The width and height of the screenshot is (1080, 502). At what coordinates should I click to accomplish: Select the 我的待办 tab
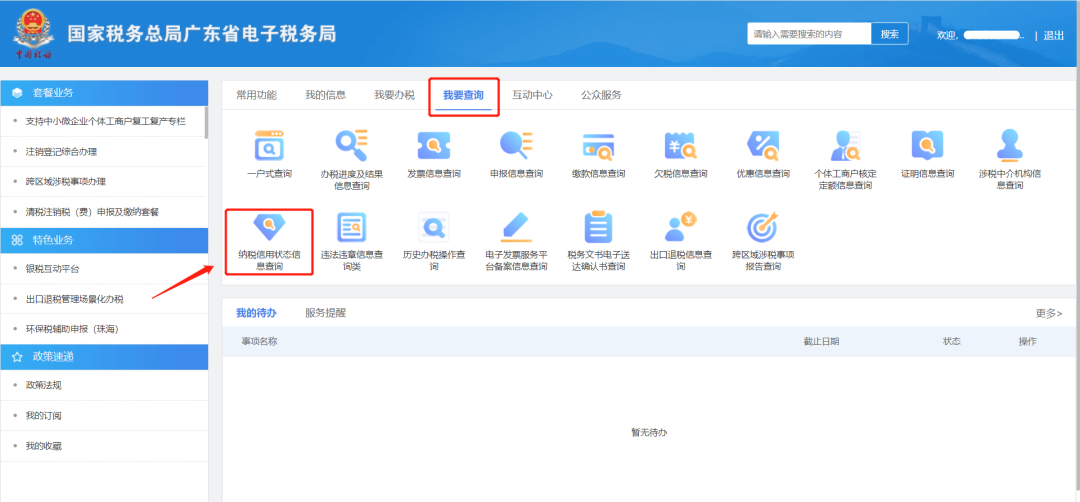click(x=256, y=313)
